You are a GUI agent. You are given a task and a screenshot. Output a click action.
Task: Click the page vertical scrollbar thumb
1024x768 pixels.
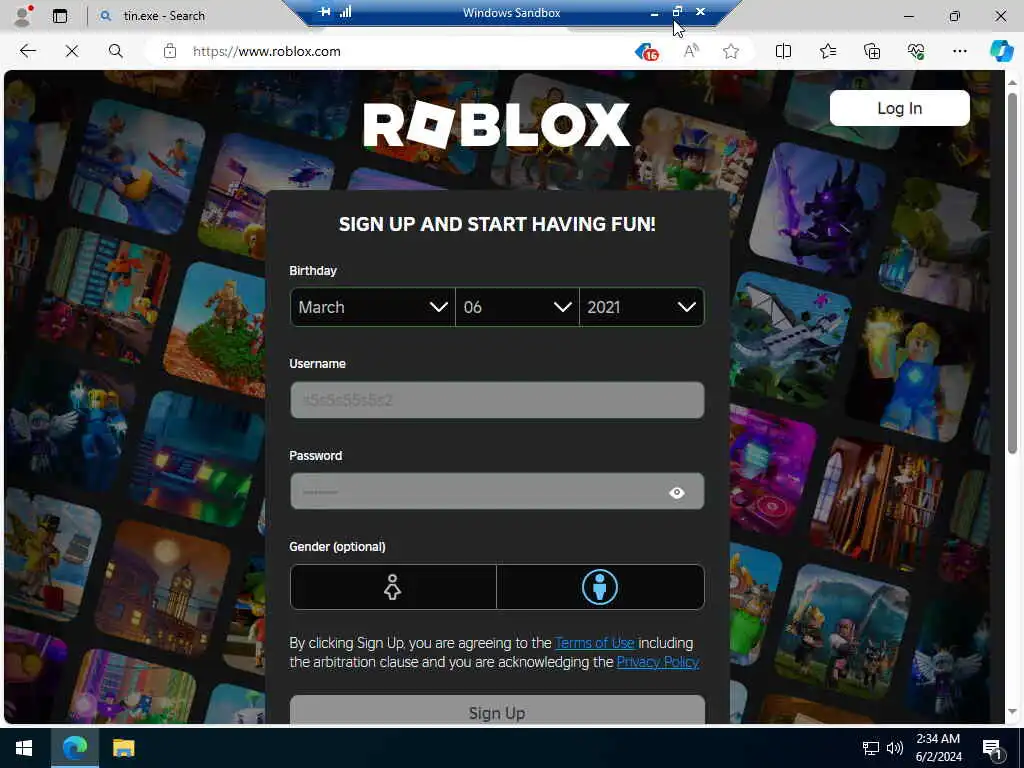pyautogui.click(x=1012, y=273)
